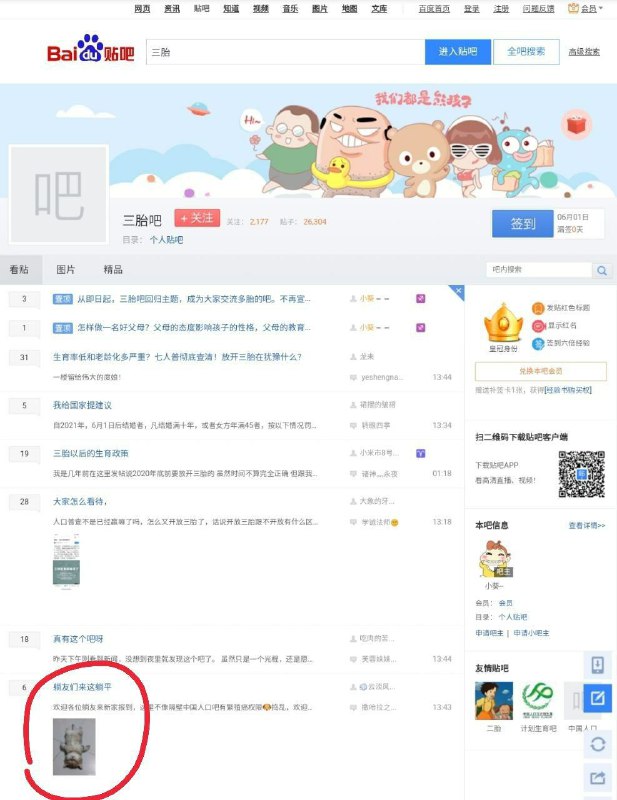Open the pinned post 怎样做一名好父母
This screenshot has height=800, width=617.
pos(193,328)
